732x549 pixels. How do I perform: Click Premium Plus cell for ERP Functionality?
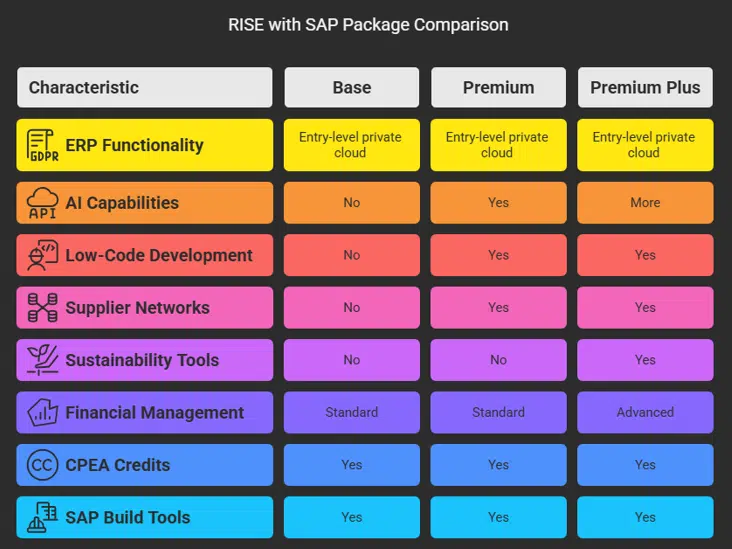(645, 145)
